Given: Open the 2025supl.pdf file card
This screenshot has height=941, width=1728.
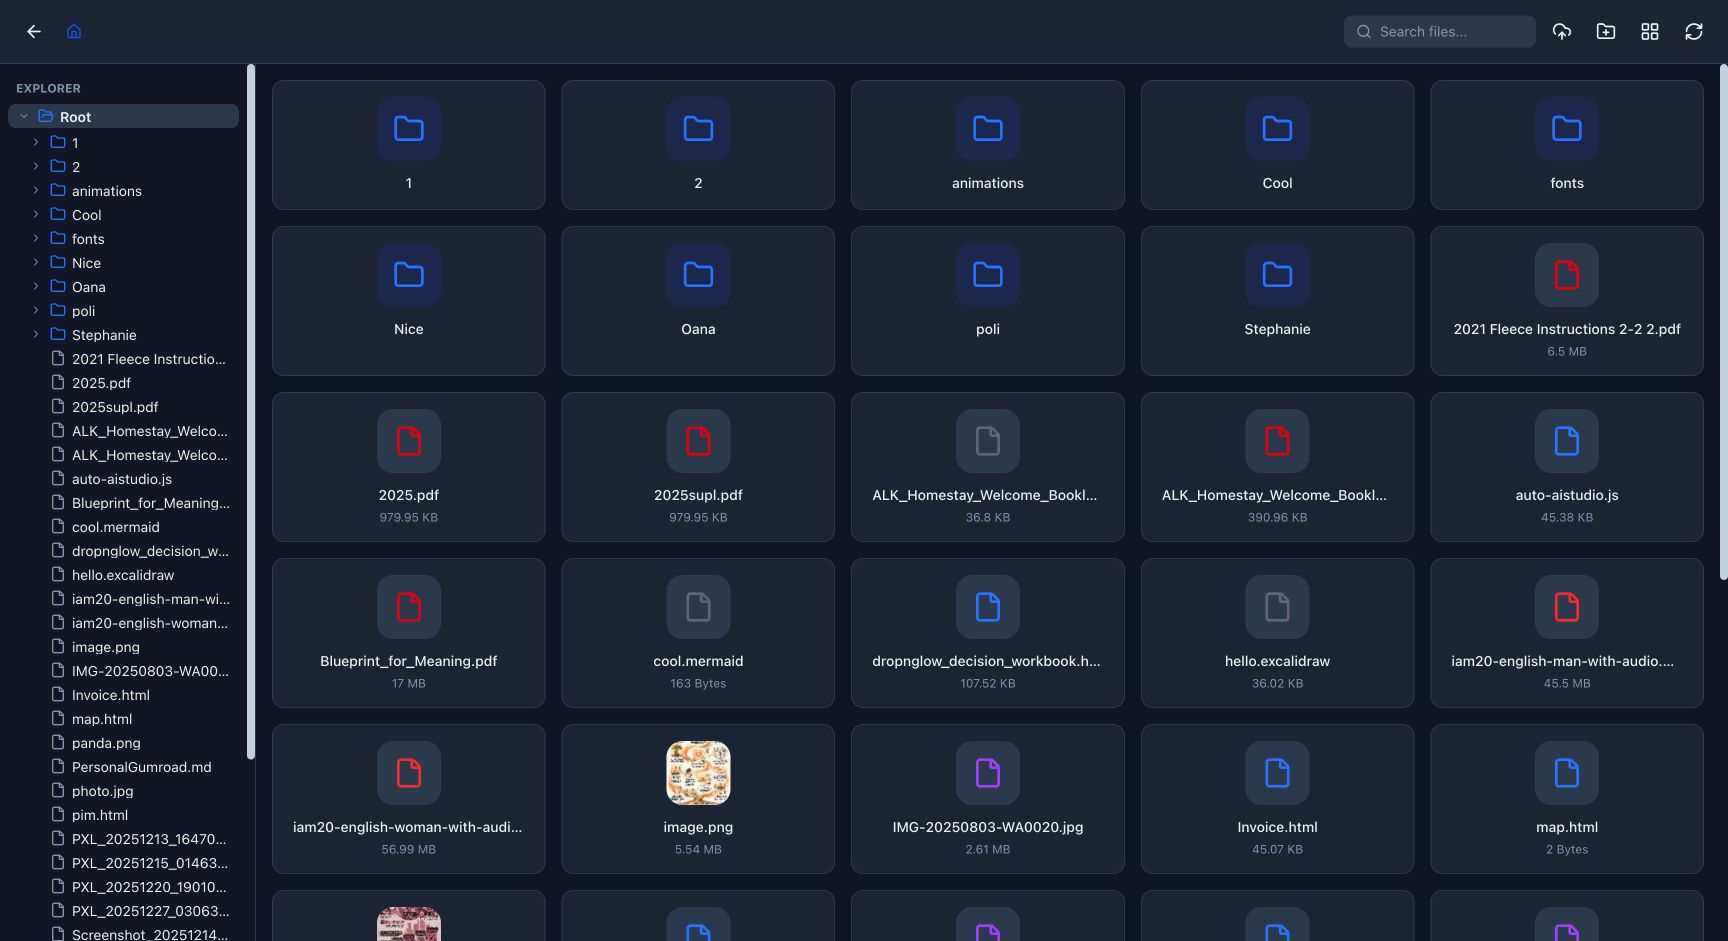Looking at the screenshot, I should [698, 467].
